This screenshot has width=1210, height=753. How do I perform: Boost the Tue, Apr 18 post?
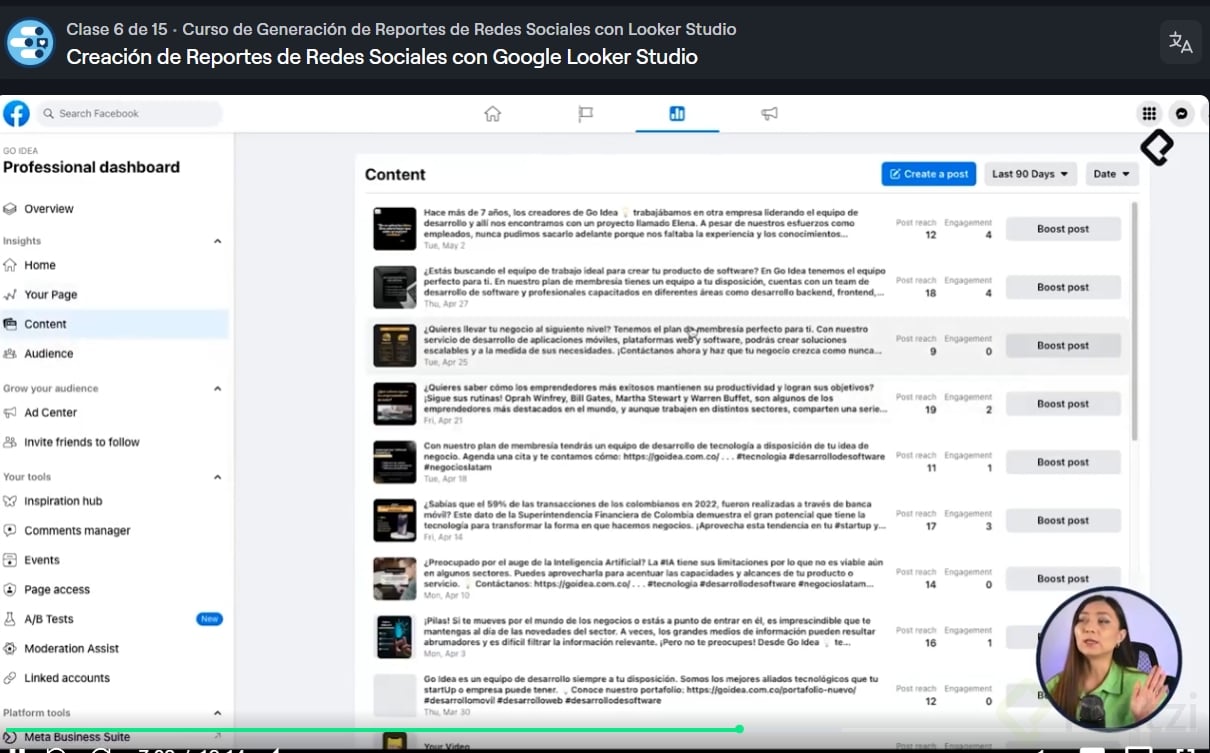point(1063,462)
